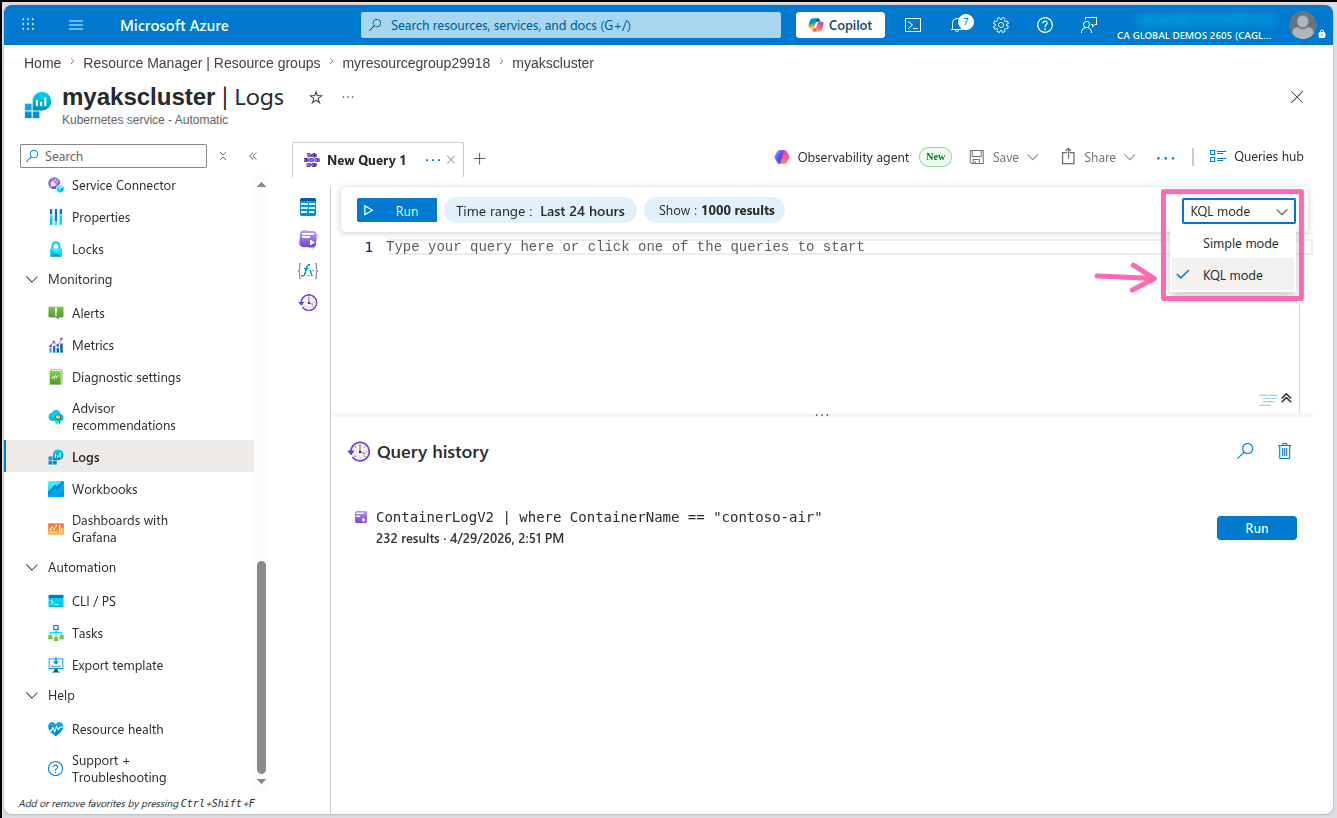
Task: Open Queries hub
Action: [1256, 156]
